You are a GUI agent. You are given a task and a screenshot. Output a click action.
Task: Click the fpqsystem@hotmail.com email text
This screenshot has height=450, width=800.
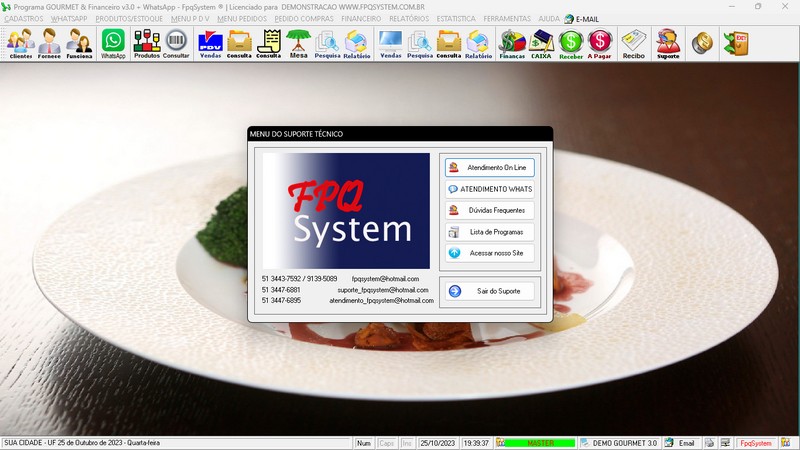pyautogui.click(x=385, y=279)
